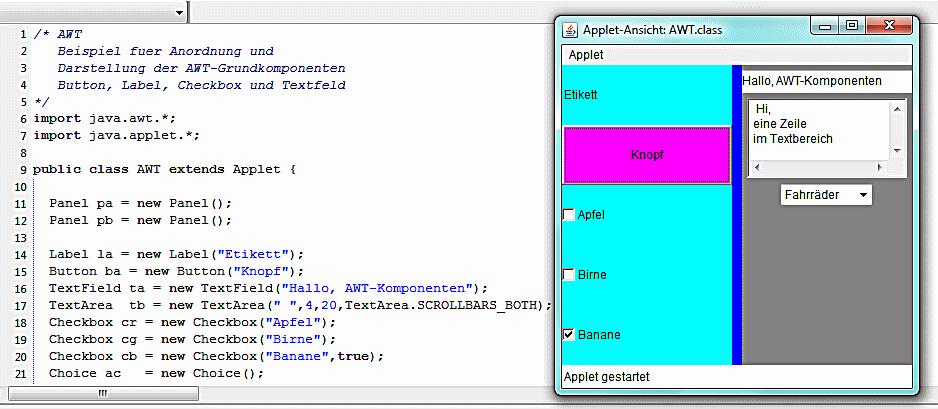This screenshot has height=409, width=938.
Task: Expand the dropdown above the code editor
Action: pyautogui.click(x=179, y=13)
